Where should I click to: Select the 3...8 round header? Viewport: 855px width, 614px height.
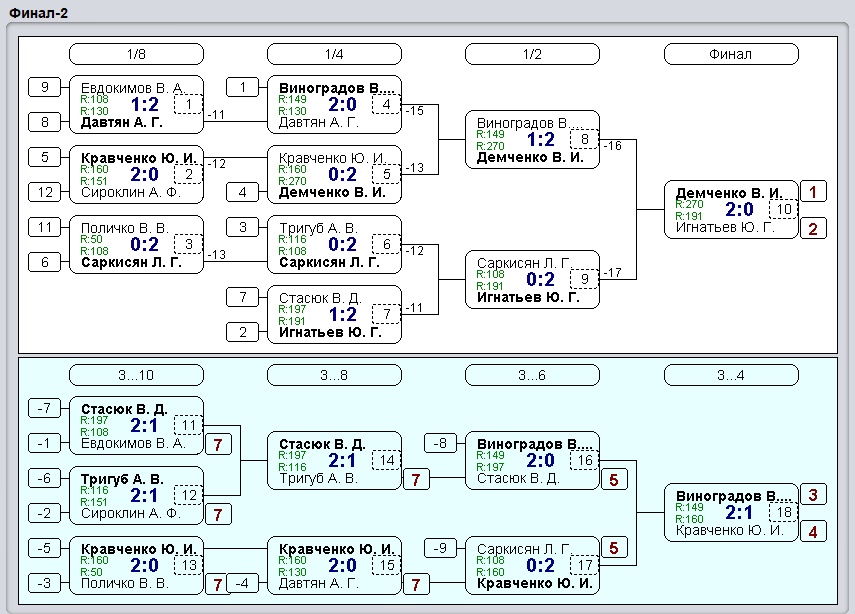click(x=334, y=375)
